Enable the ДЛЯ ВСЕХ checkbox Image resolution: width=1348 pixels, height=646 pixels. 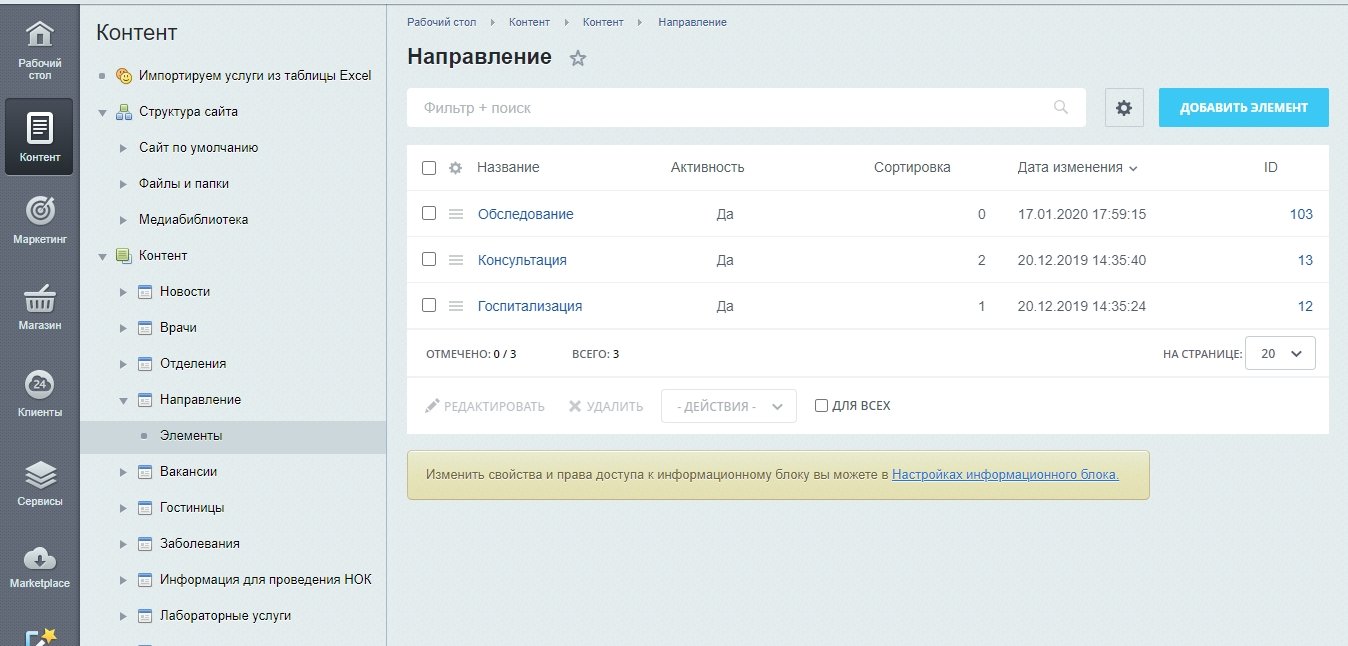pyautogui.click(x=821, y=406)
